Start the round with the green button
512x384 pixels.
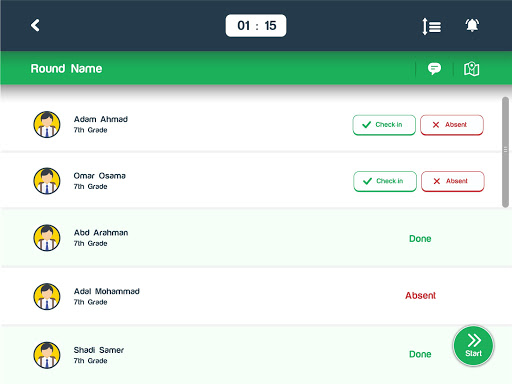pyautogui.click(x=473, y=346)
